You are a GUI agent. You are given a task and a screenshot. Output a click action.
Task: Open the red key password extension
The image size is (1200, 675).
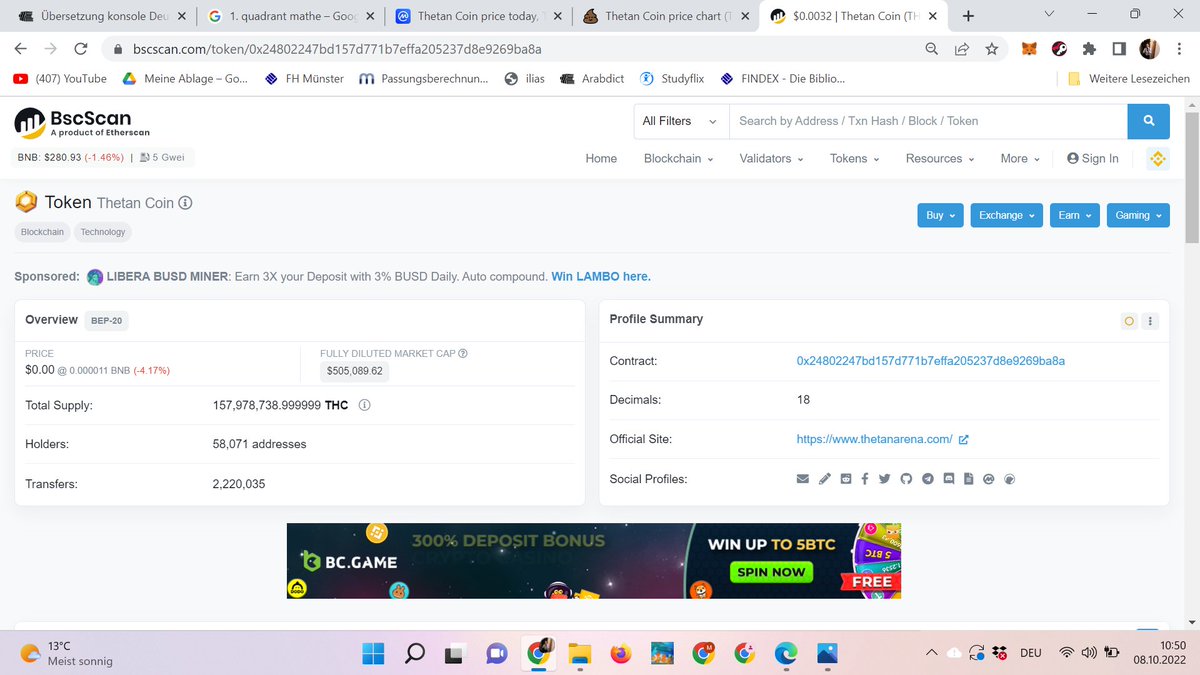coord(1059,48)
